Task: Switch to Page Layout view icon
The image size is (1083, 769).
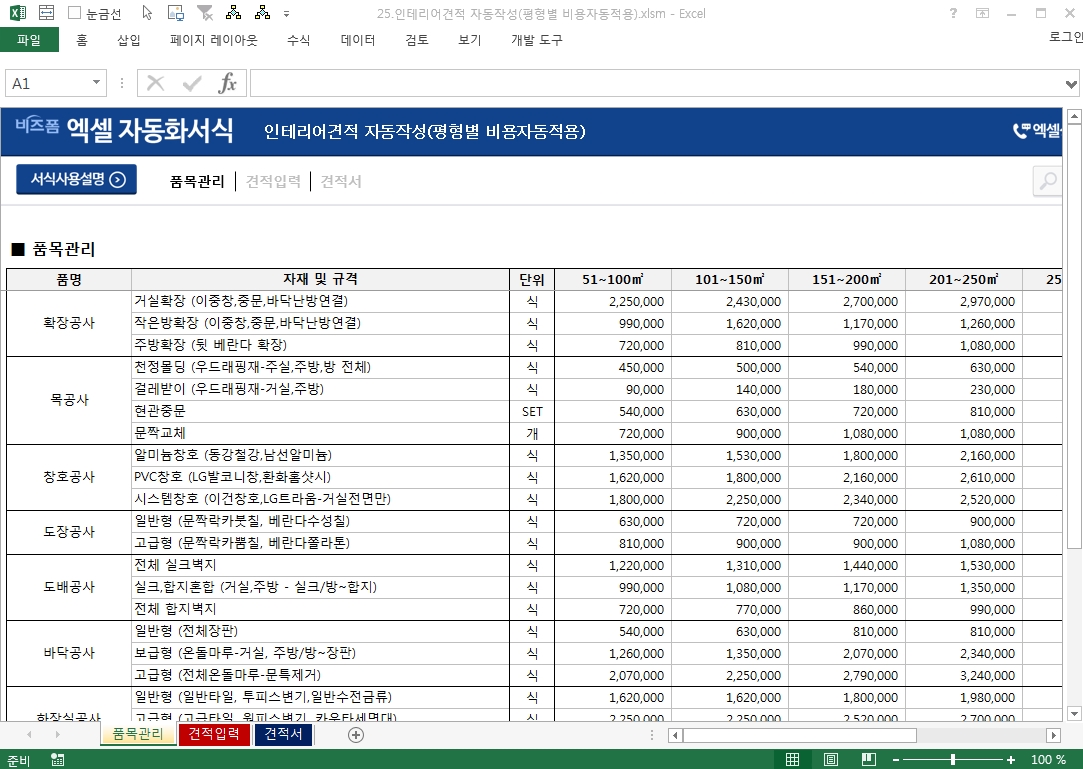Action: tap(830, 760)
